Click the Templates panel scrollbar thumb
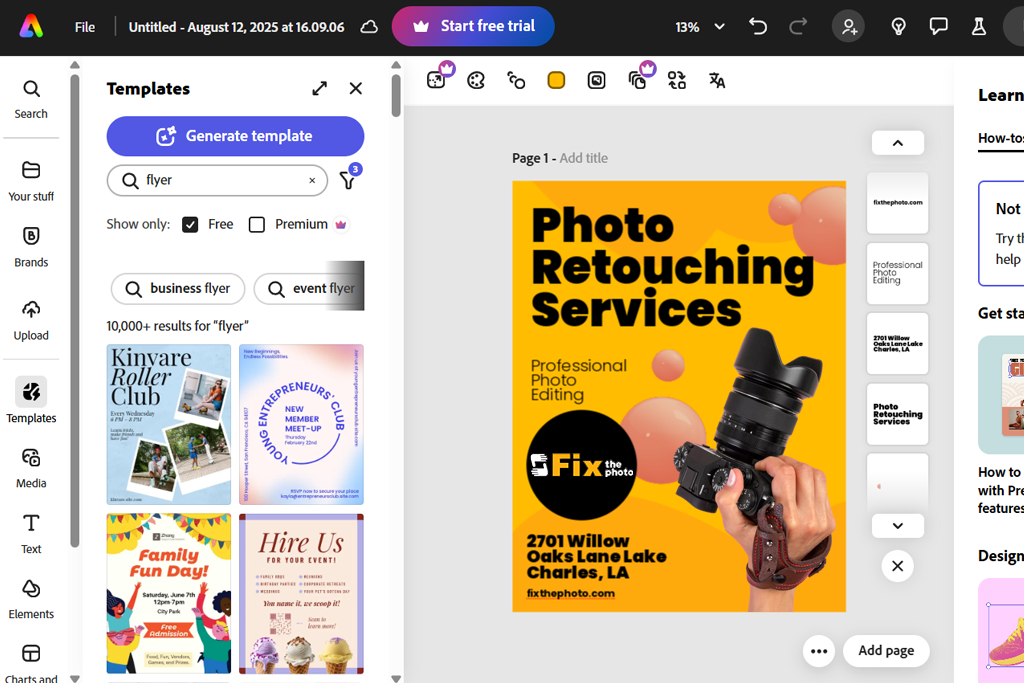This screenshot has height=683, width=1024. [396, 95]
